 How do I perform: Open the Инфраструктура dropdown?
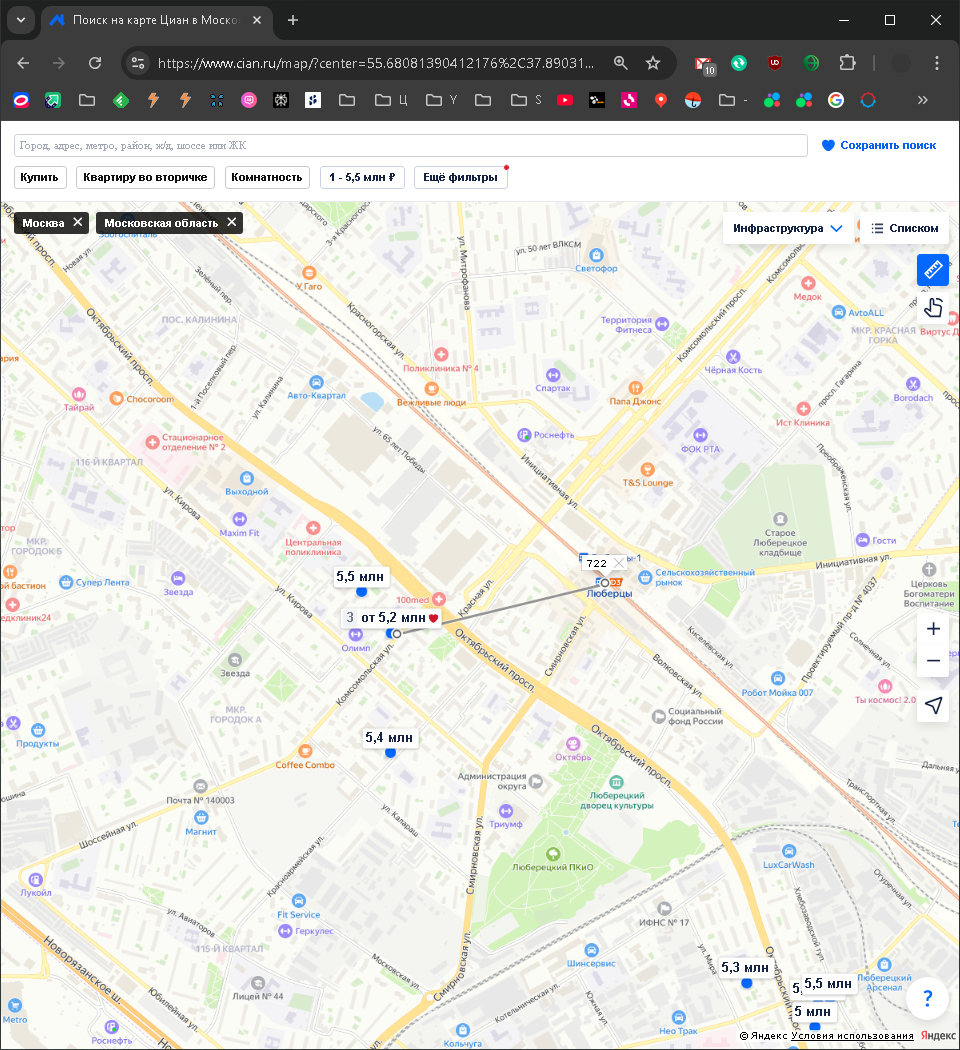click(x=787, y=228)
